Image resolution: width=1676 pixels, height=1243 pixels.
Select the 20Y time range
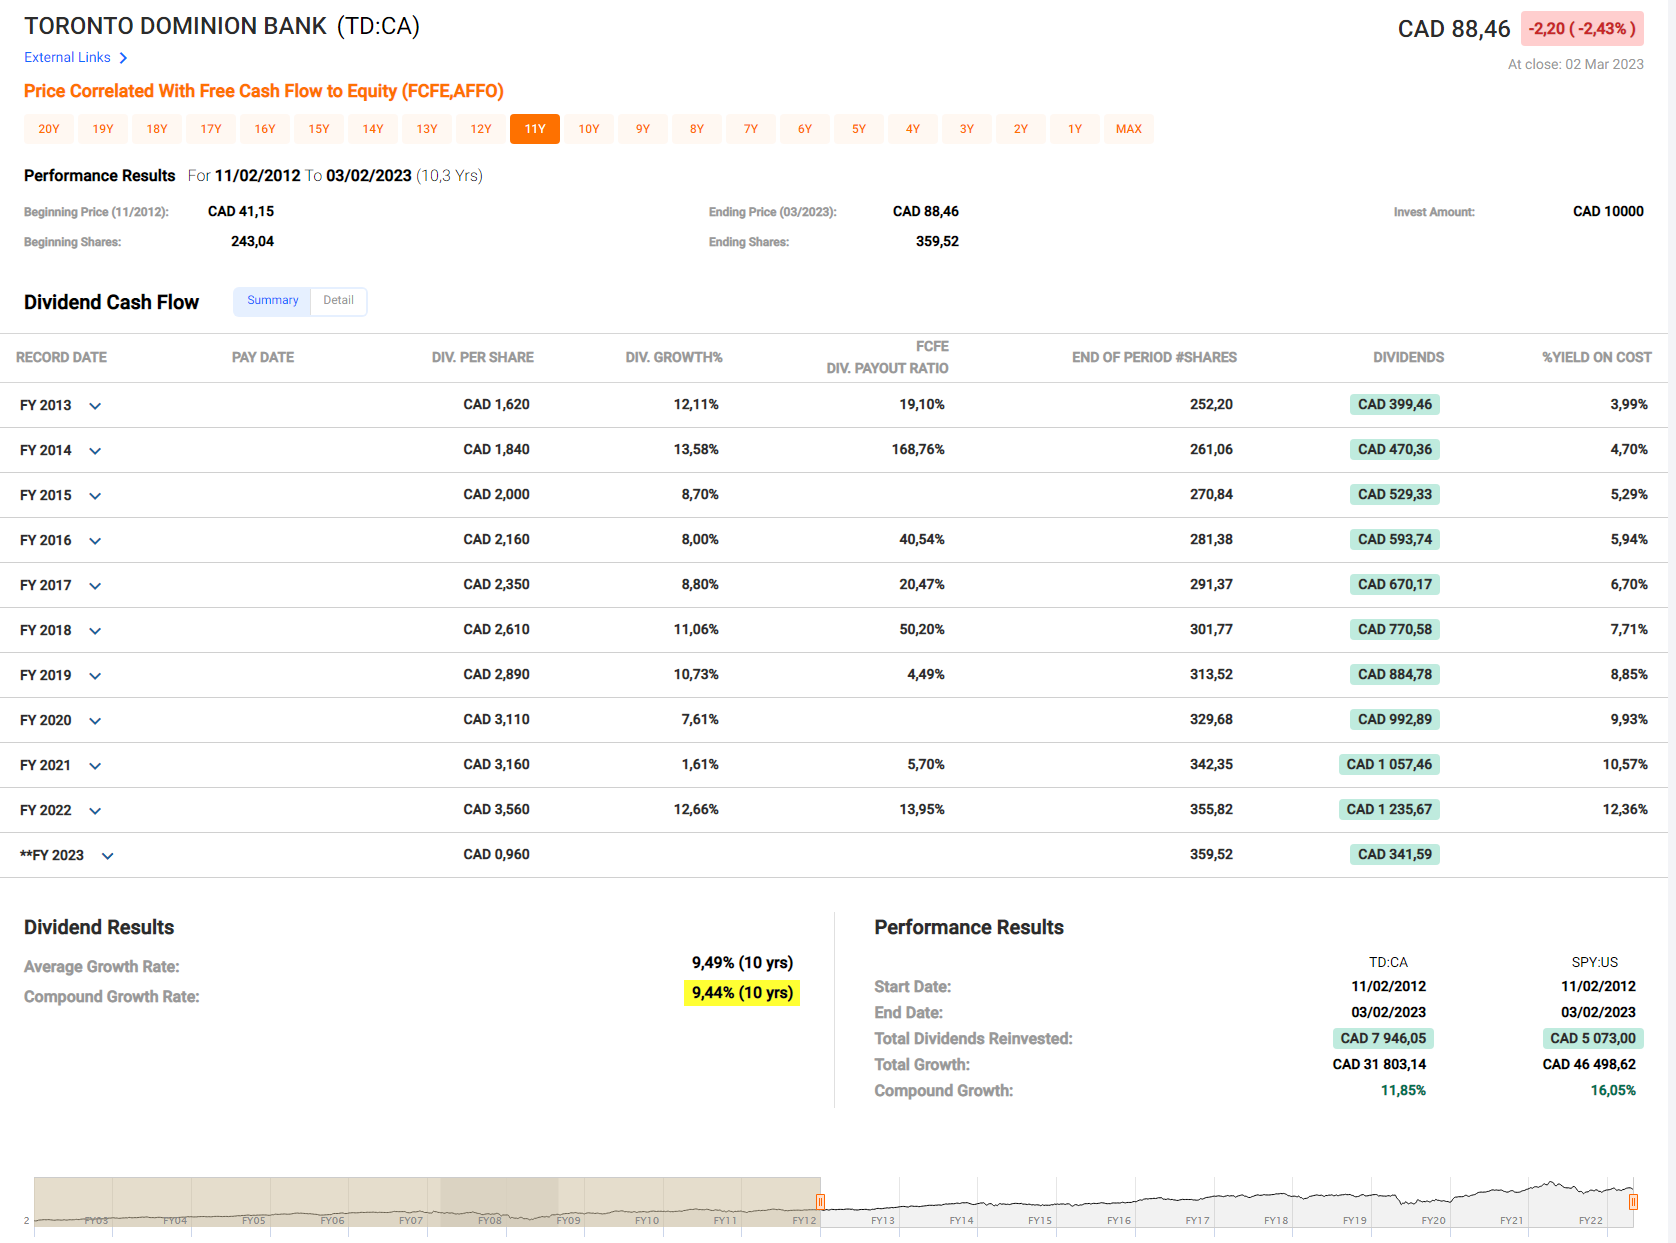click(49, 129)
